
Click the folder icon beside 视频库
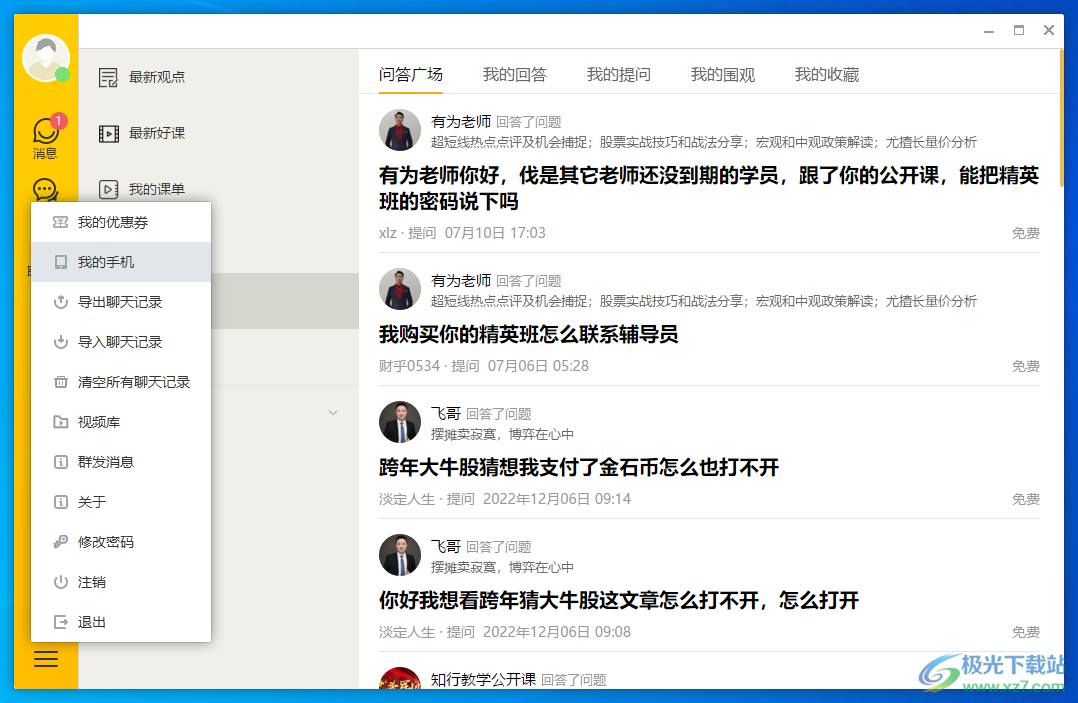coord(60,422)
